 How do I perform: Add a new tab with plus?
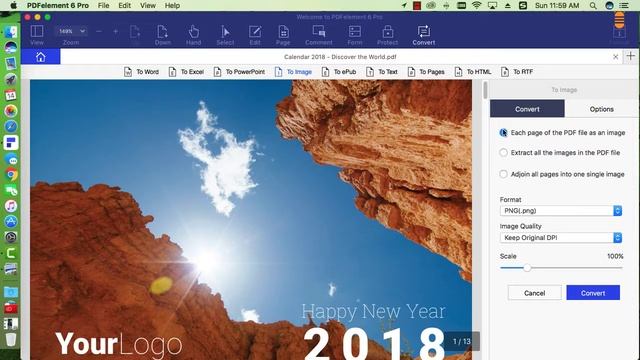pyautogui.click(x=631, y=56)
